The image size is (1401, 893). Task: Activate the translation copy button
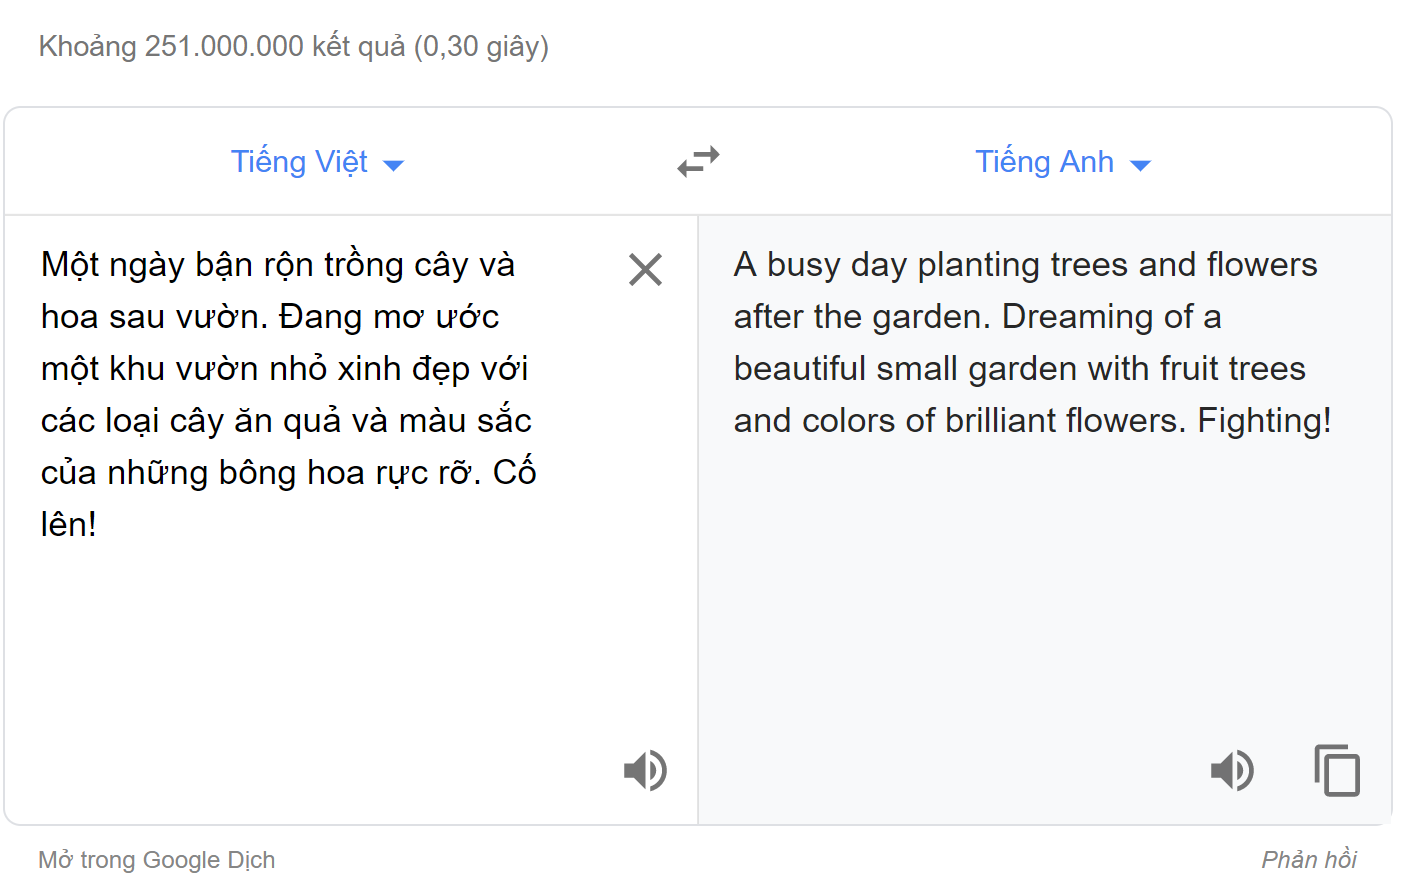click(x=1336, y=770)
